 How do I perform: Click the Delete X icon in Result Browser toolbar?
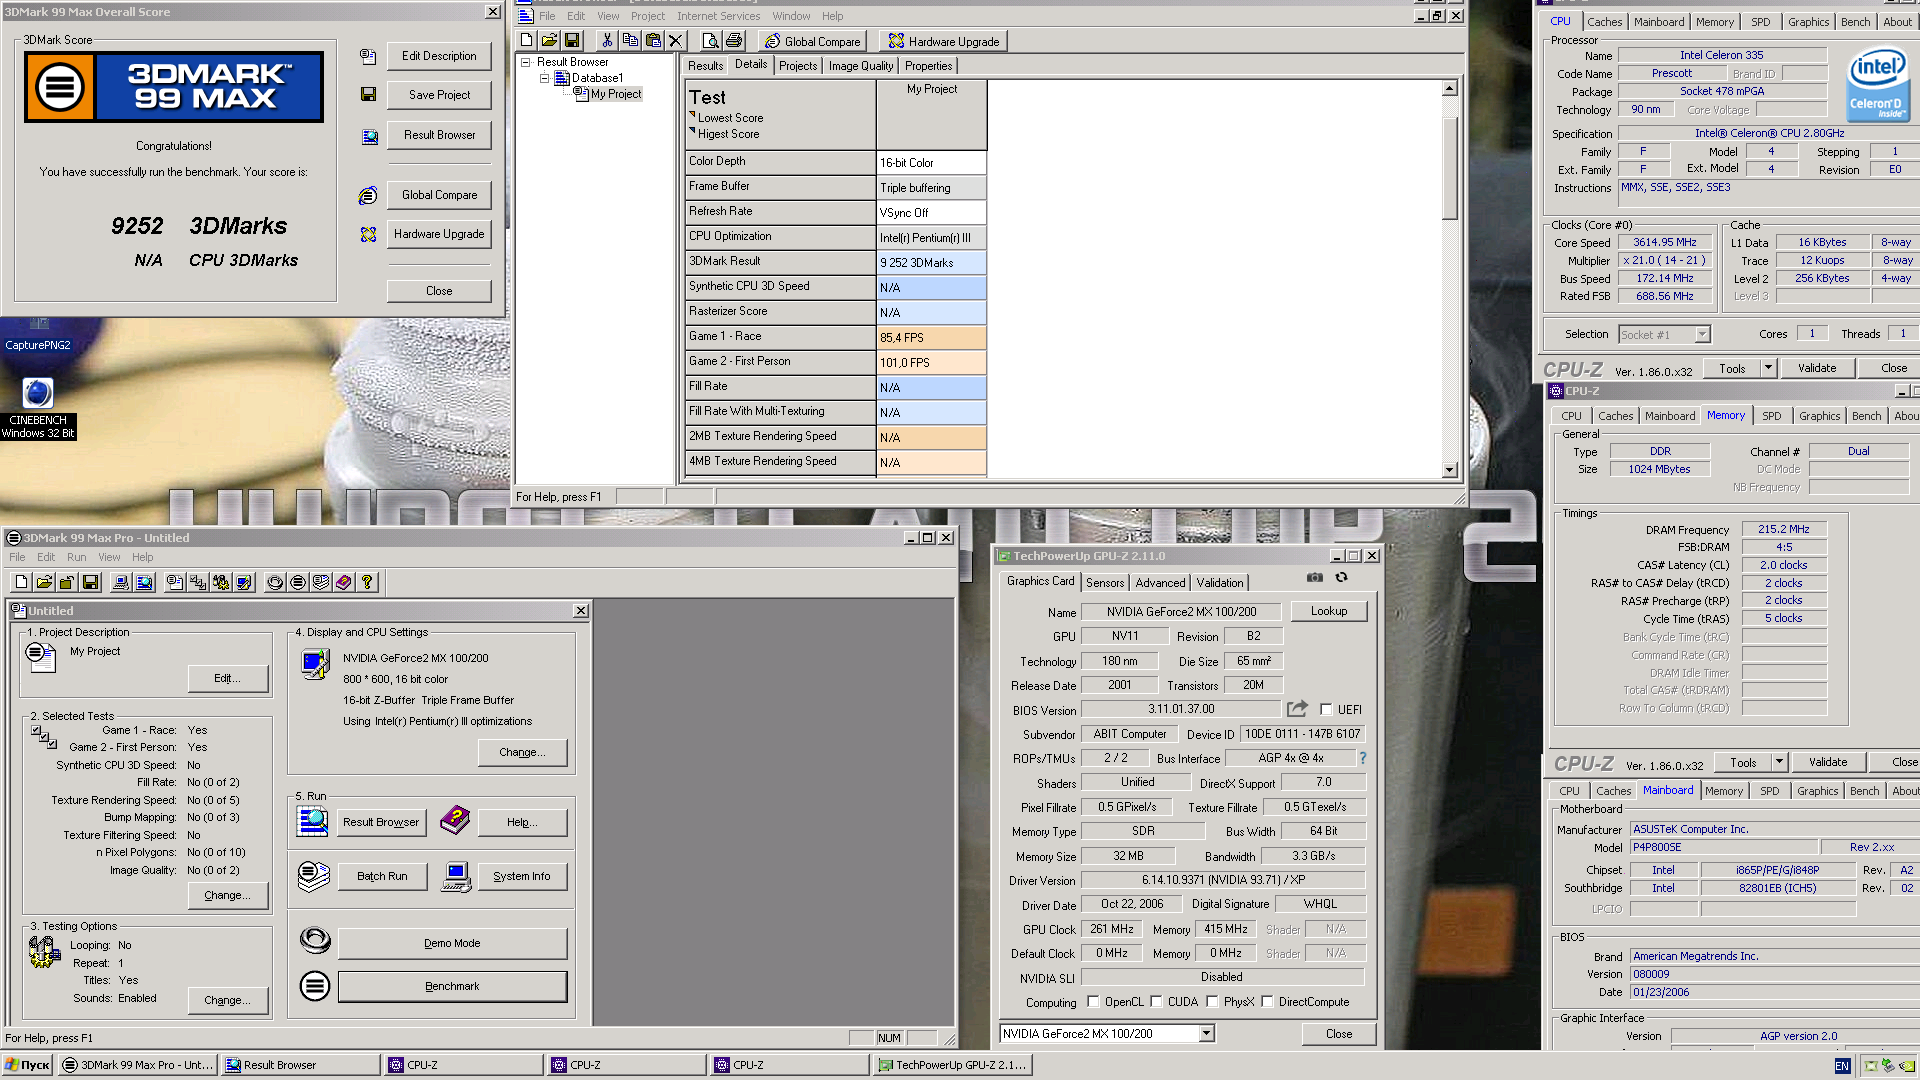(x=676, y=40)
